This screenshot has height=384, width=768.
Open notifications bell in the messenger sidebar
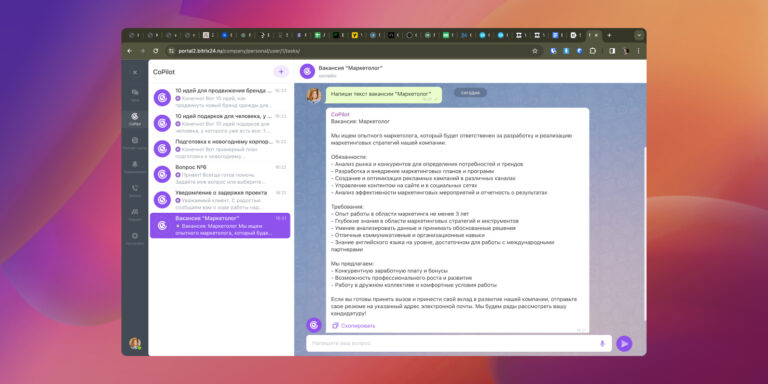(x=135, y=166)
